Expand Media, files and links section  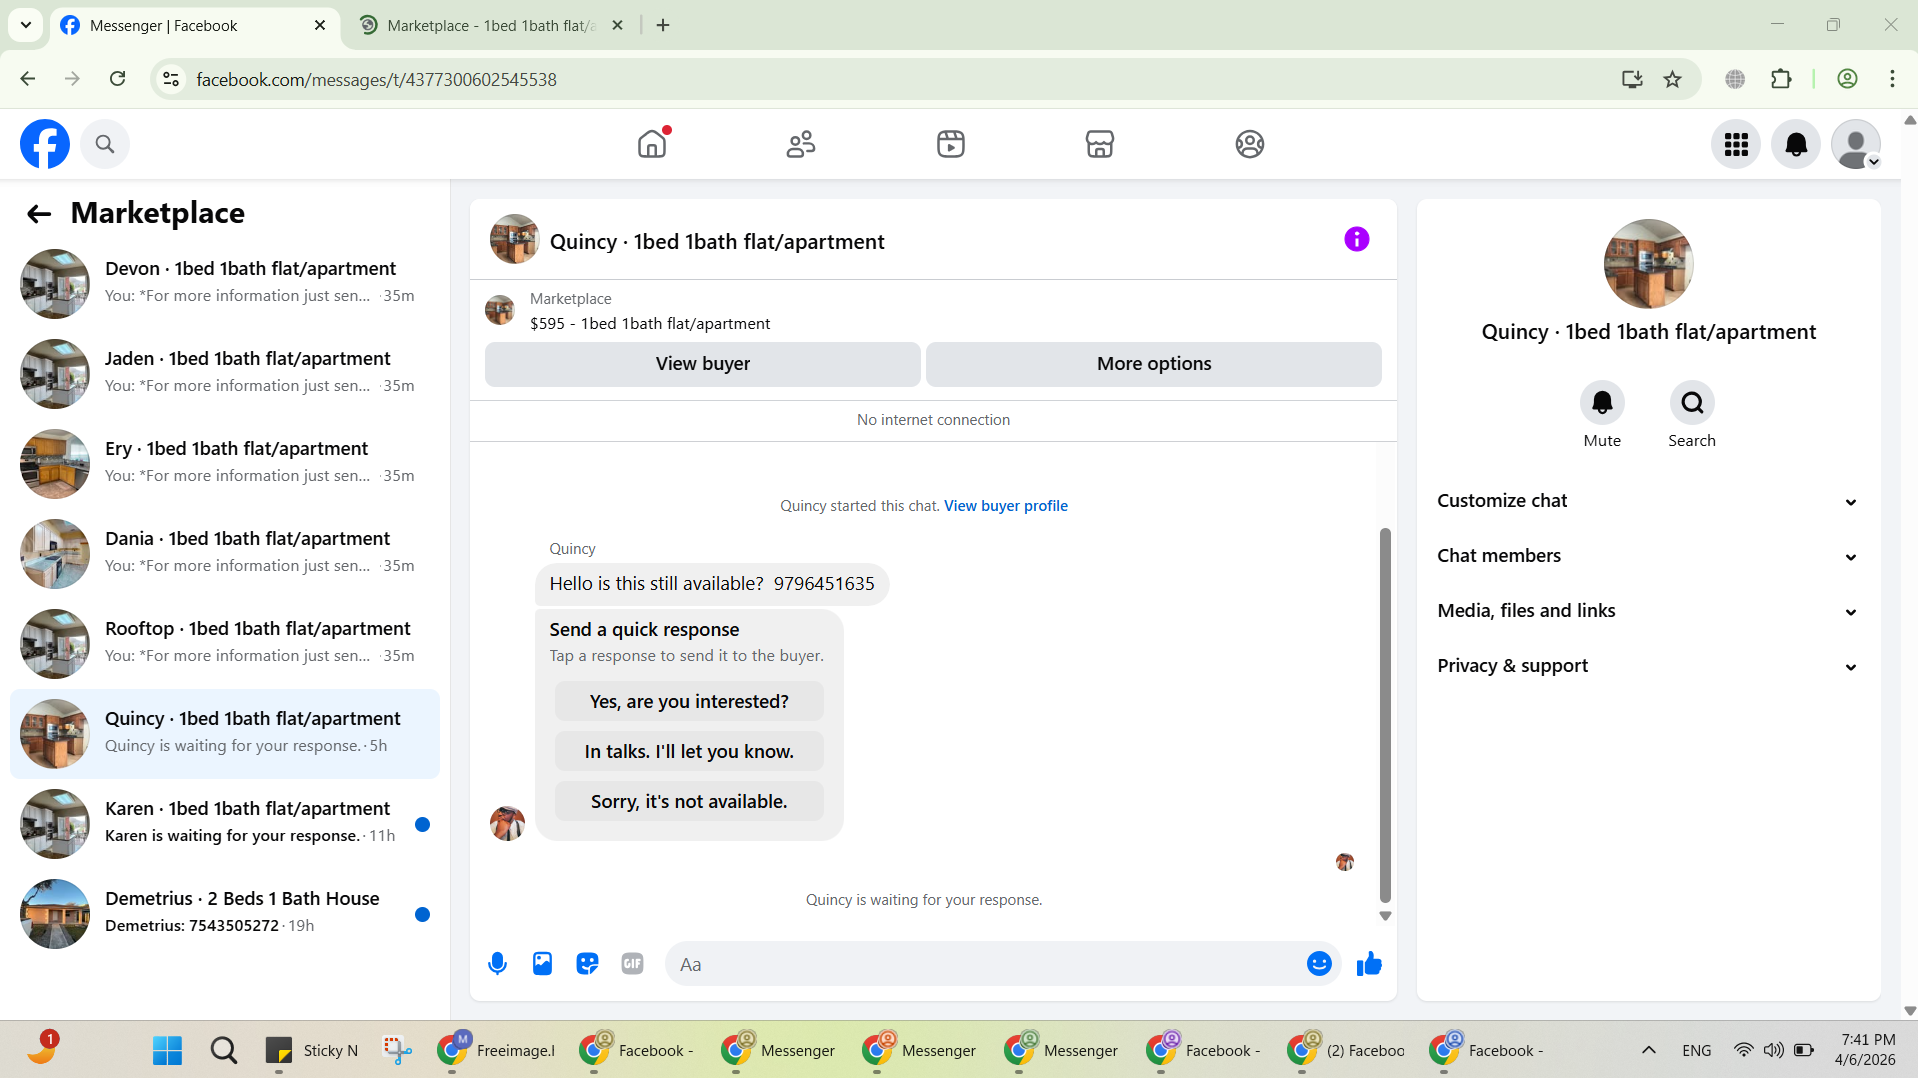pyautogui.click(x=1648, y=611)
